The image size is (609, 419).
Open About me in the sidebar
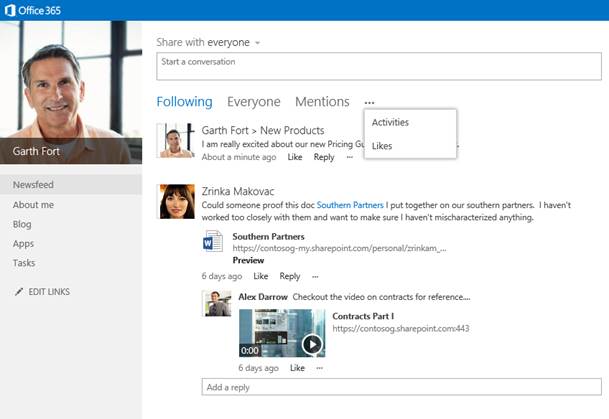click(33, 205)
